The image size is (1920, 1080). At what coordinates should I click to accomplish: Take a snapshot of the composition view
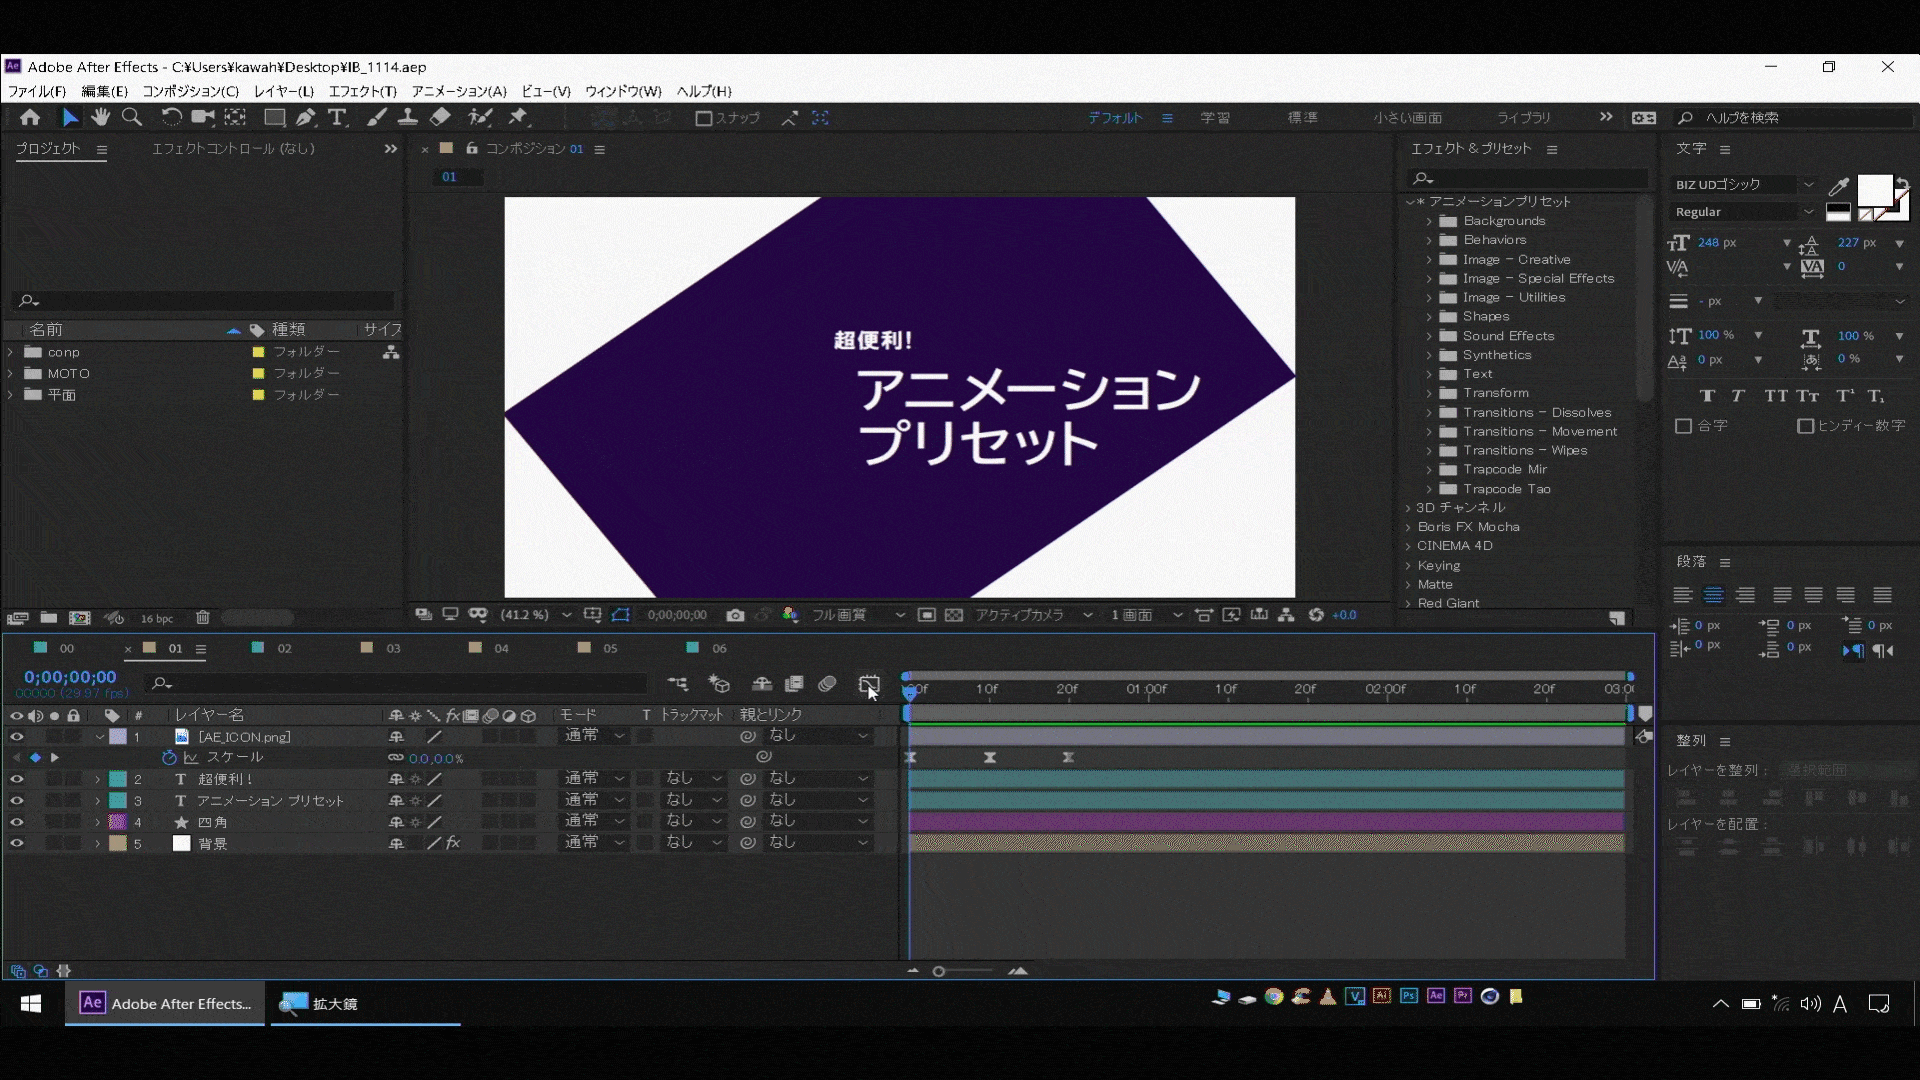[737, 615]
